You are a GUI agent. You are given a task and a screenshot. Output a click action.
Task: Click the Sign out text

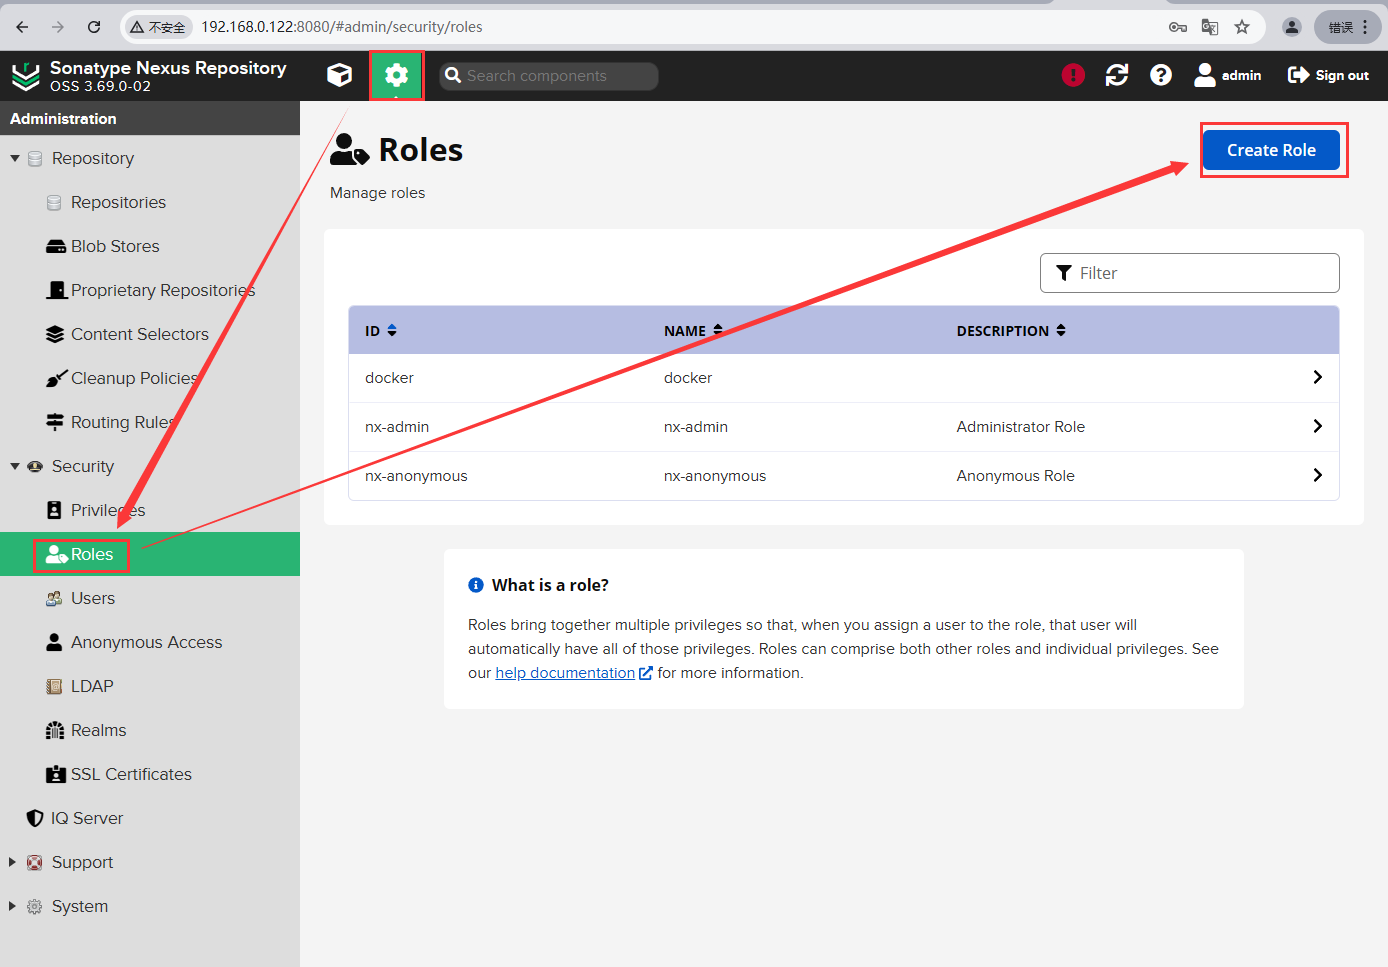[x=1342, y=75]
